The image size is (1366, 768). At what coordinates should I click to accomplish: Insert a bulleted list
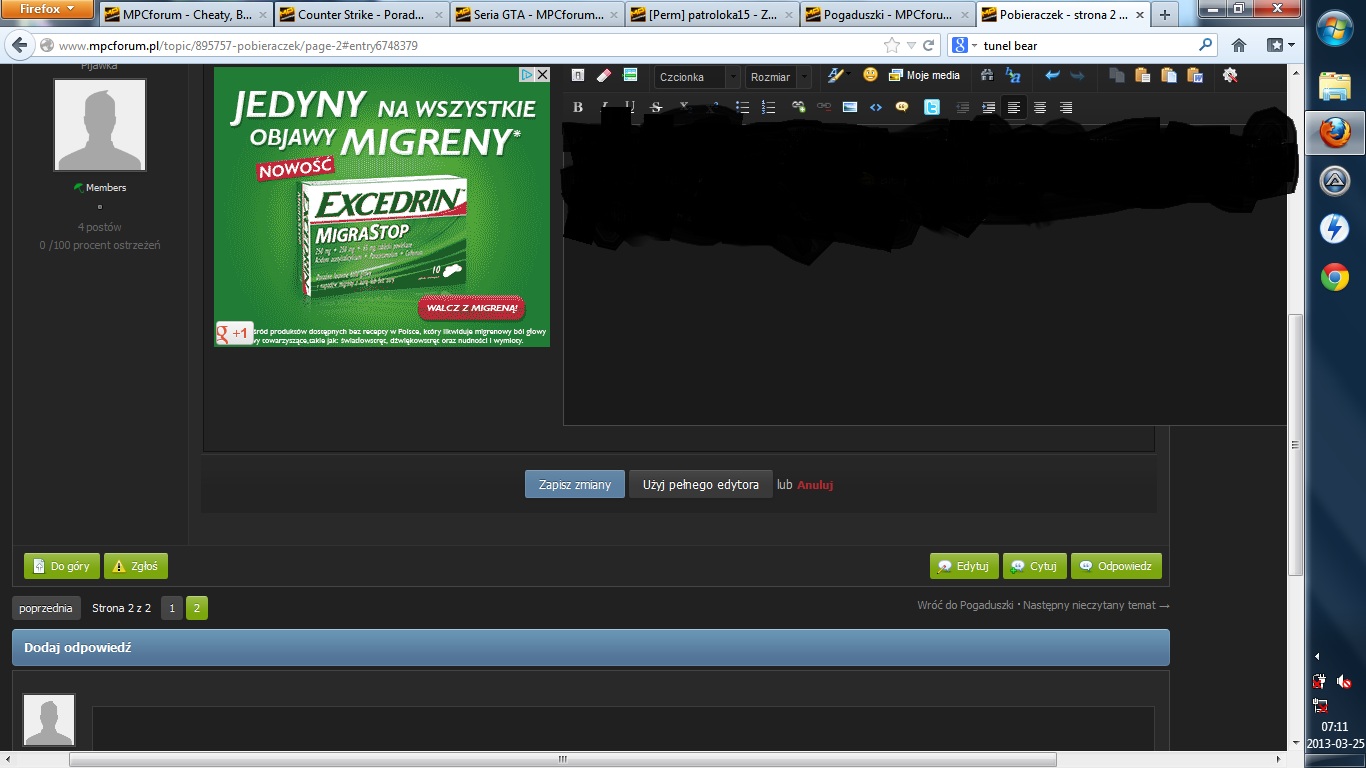(742, 108)
